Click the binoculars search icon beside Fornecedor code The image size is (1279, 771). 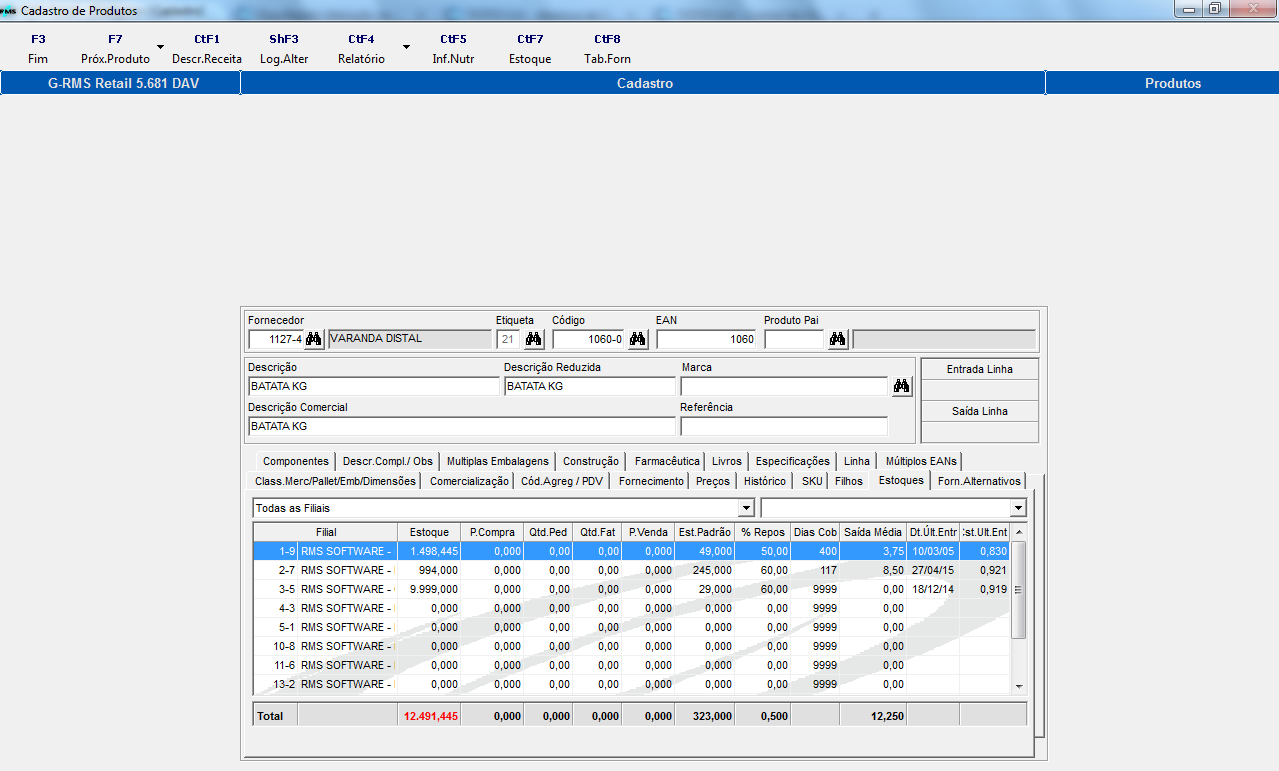[314, 339]
